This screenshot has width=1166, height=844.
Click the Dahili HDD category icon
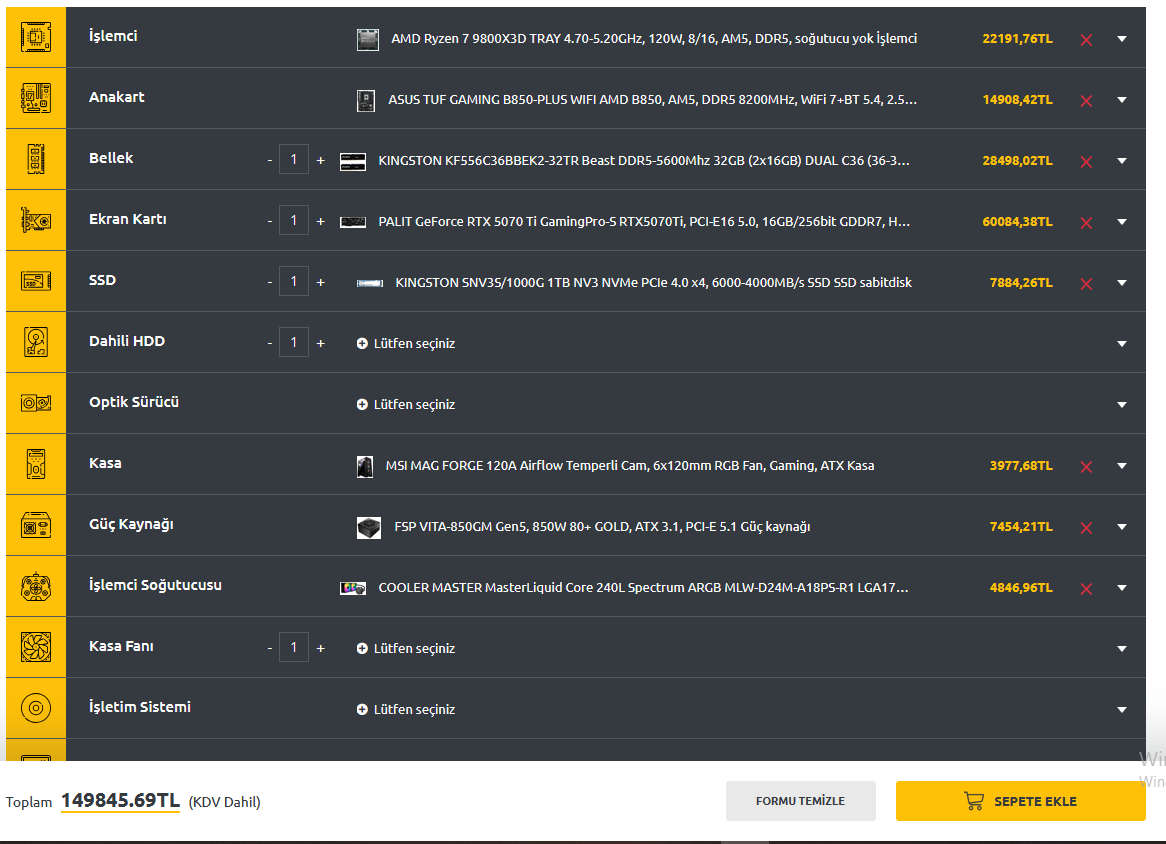tap(36, 342)
